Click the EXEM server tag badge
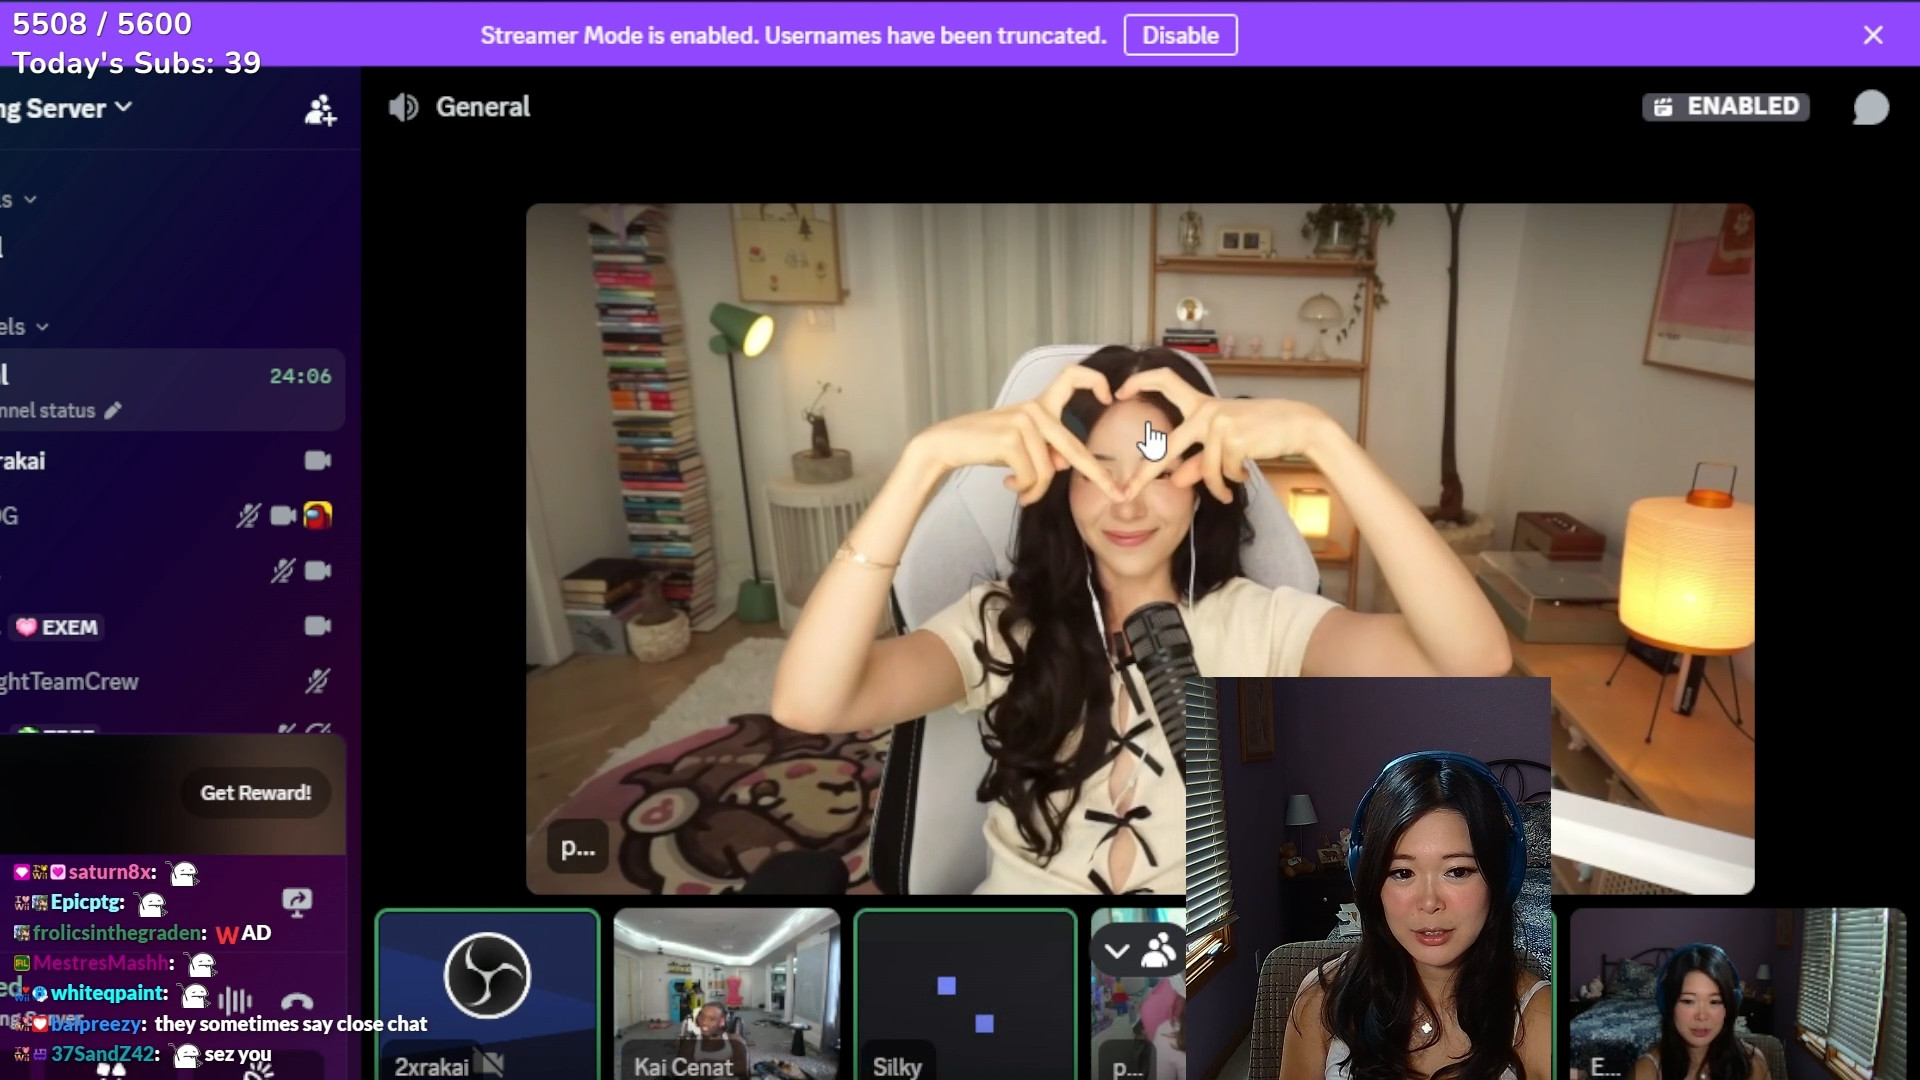1920x1080 pixels. tap(58, 627)
